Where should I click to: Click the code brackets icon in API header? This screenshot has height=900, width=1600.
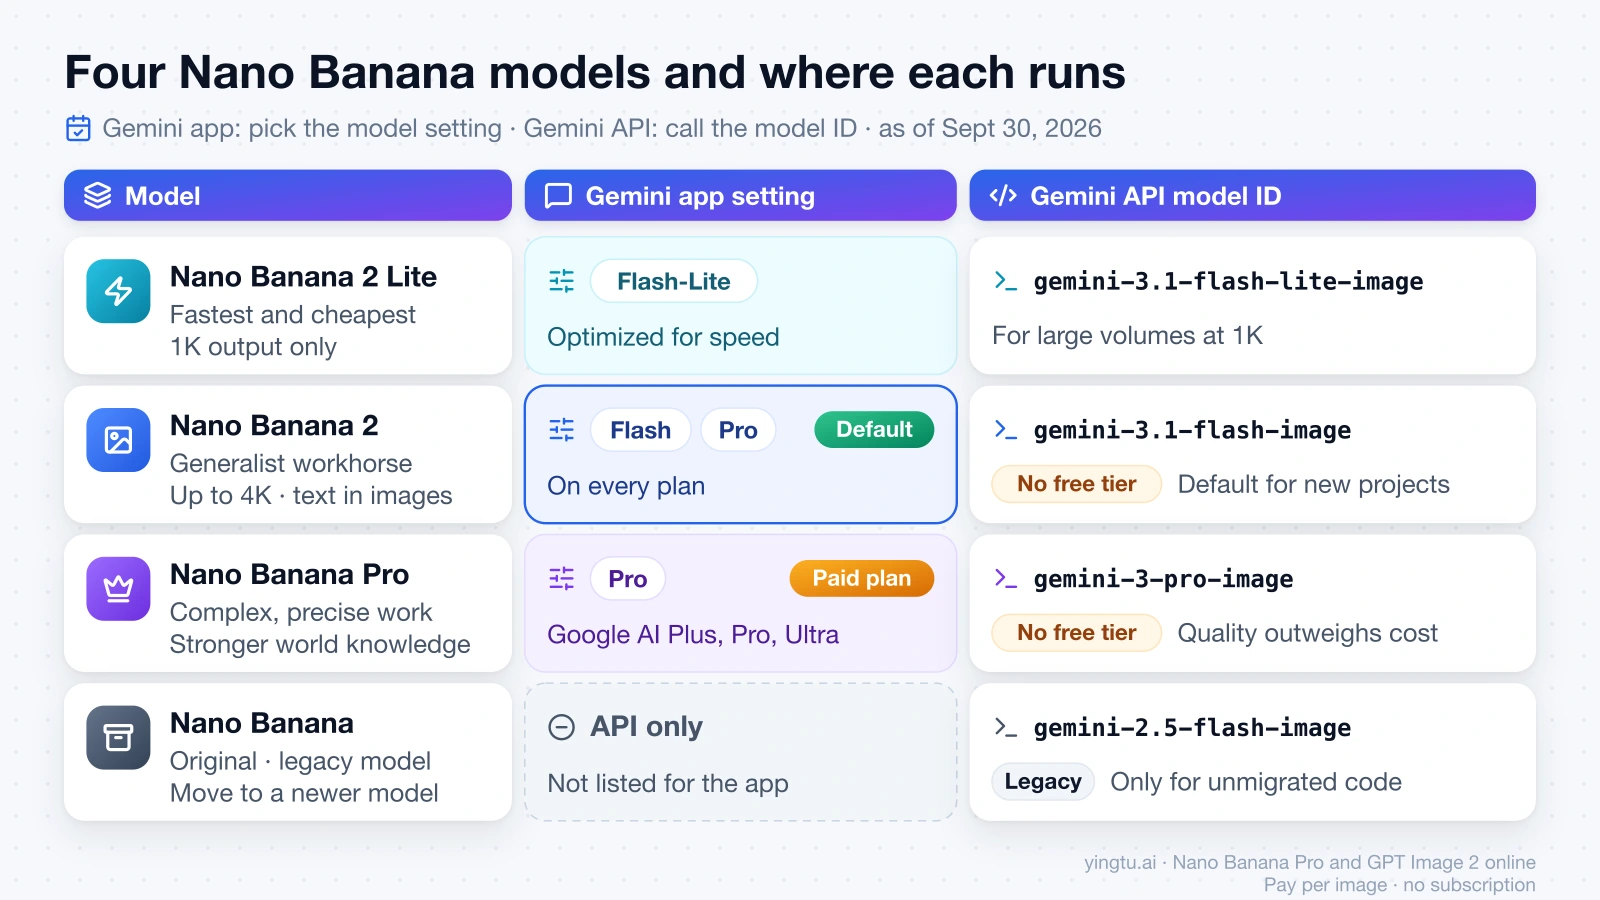click(1003, 196)
